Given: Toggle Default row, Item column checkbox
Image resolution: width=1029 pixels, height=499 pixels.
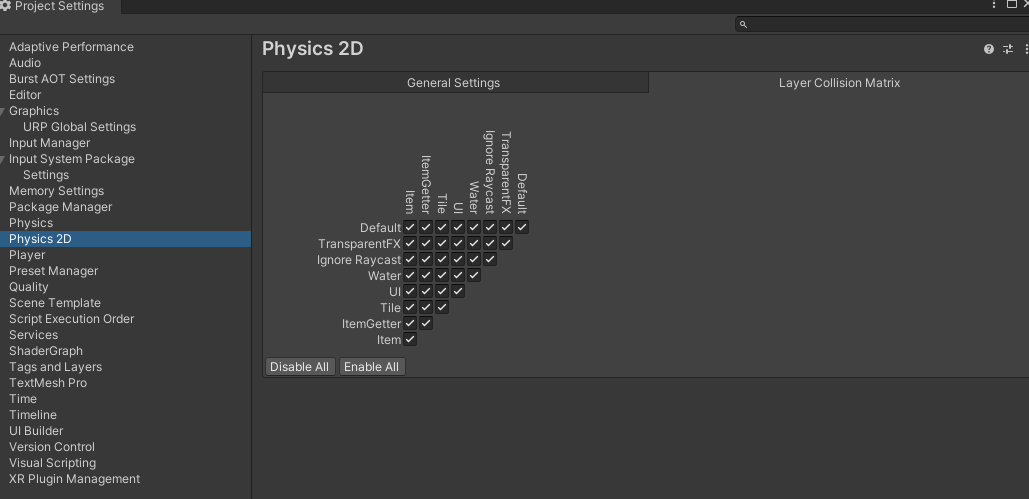Looking at the screenshot, I should (x=410, y=227).
